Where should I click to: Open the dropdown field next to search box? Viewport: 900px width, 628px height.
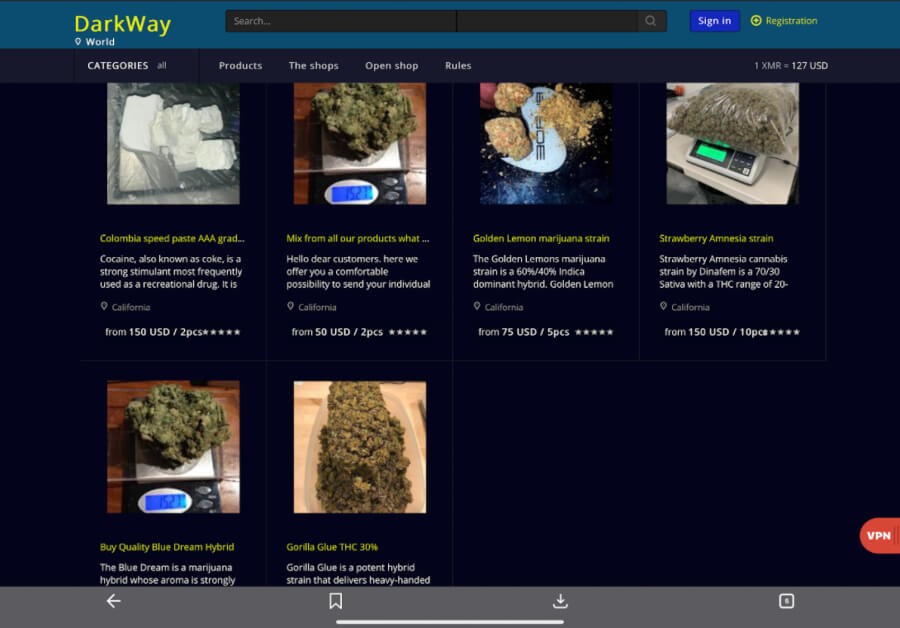pos(547,21)
